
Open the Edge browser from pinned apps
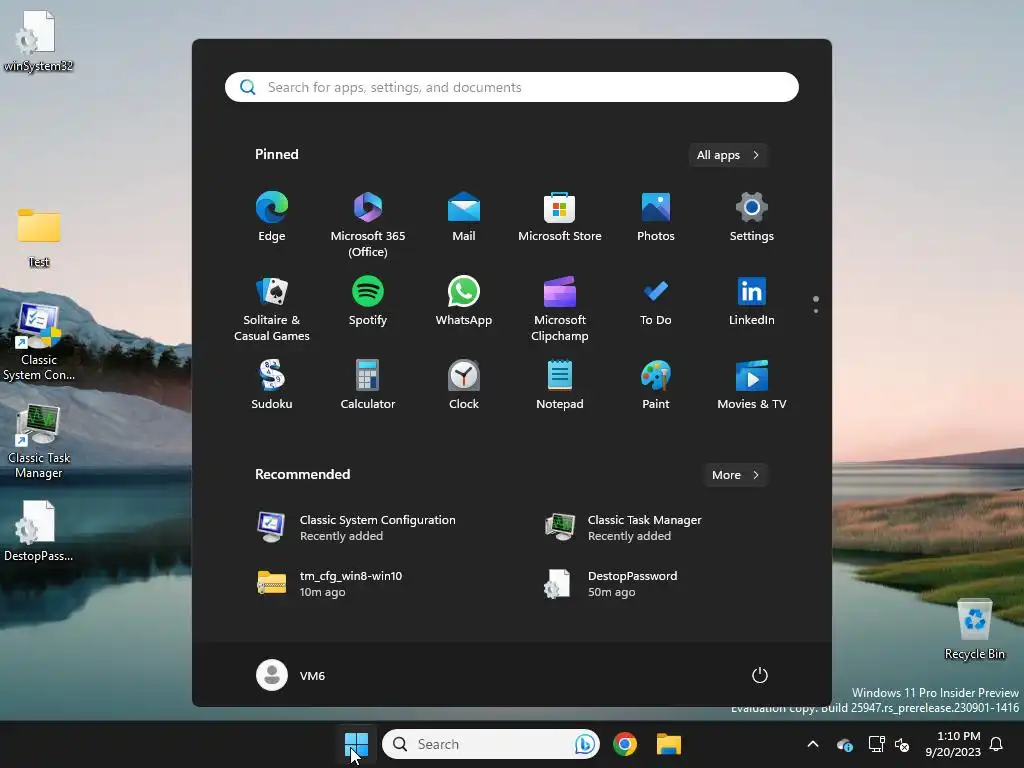click(272, 217)
